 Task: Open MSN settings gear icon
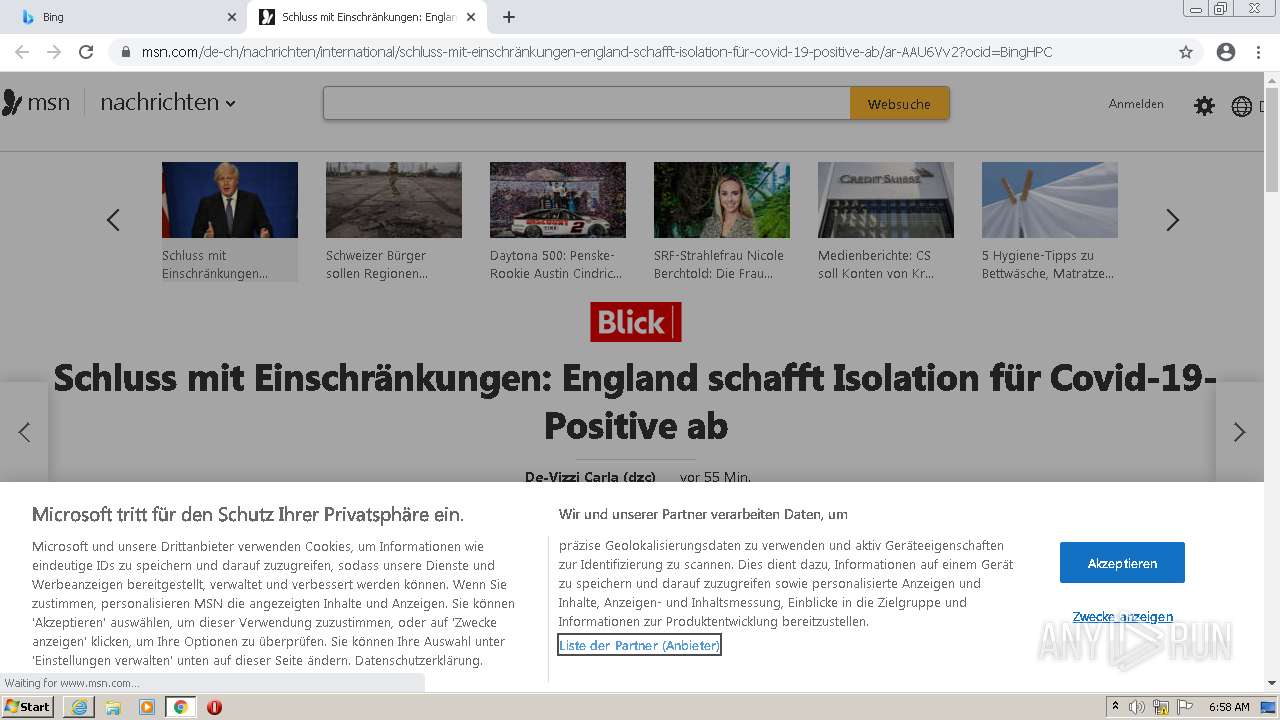(x=1204, y=105)
